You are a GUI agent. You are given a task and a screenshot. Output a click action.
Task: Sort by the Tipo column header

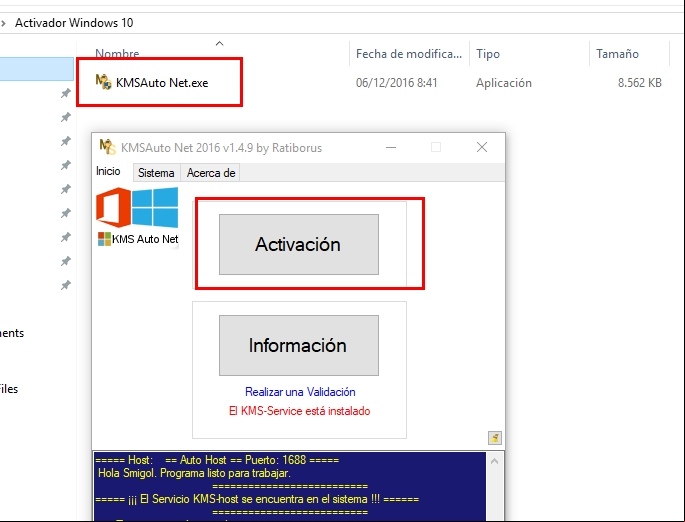488,54
